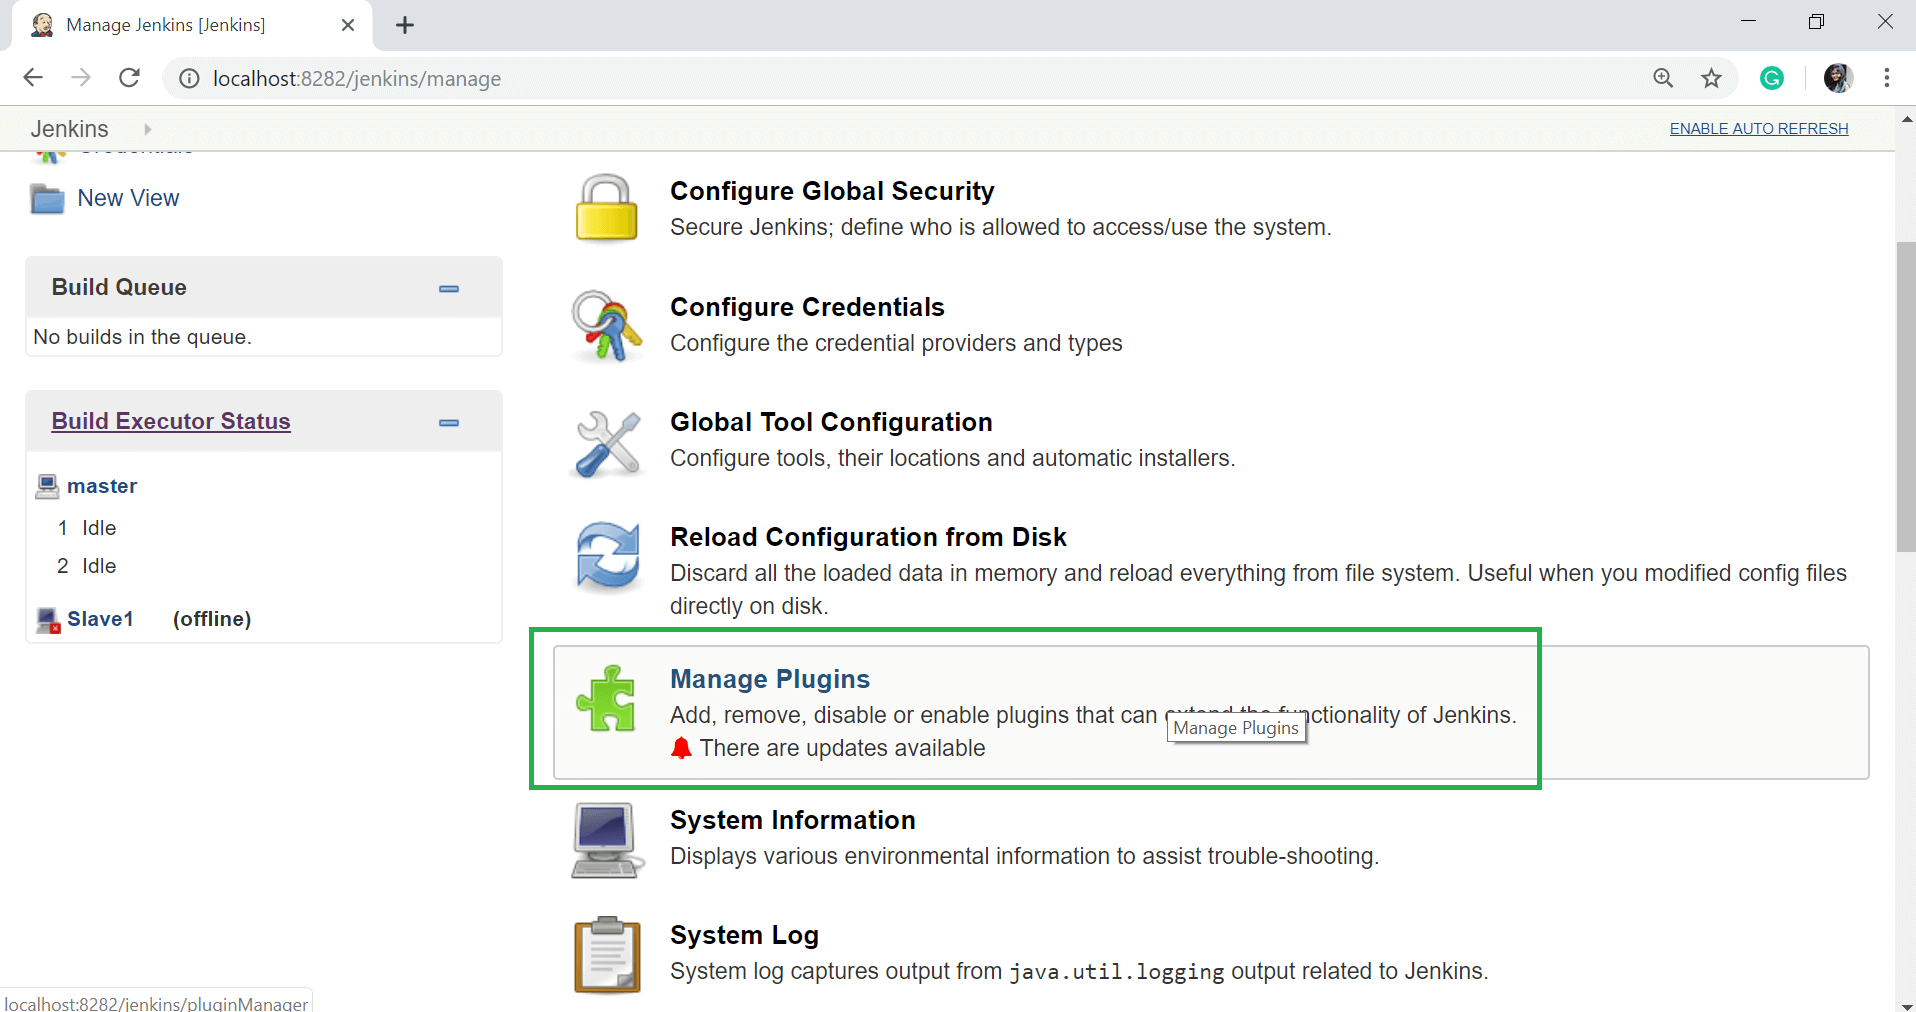Collapse the Build Queue panel
This screenshot has width=1916, height=1012.
click(449, 289)
